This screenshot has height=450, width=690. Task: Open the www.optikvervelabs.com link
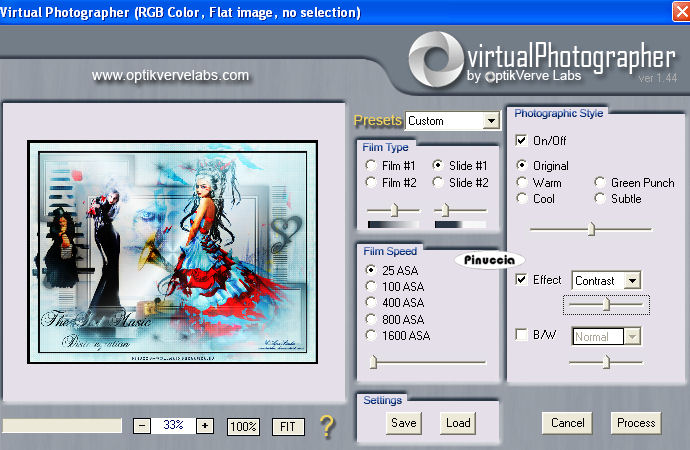click(170, 75)
